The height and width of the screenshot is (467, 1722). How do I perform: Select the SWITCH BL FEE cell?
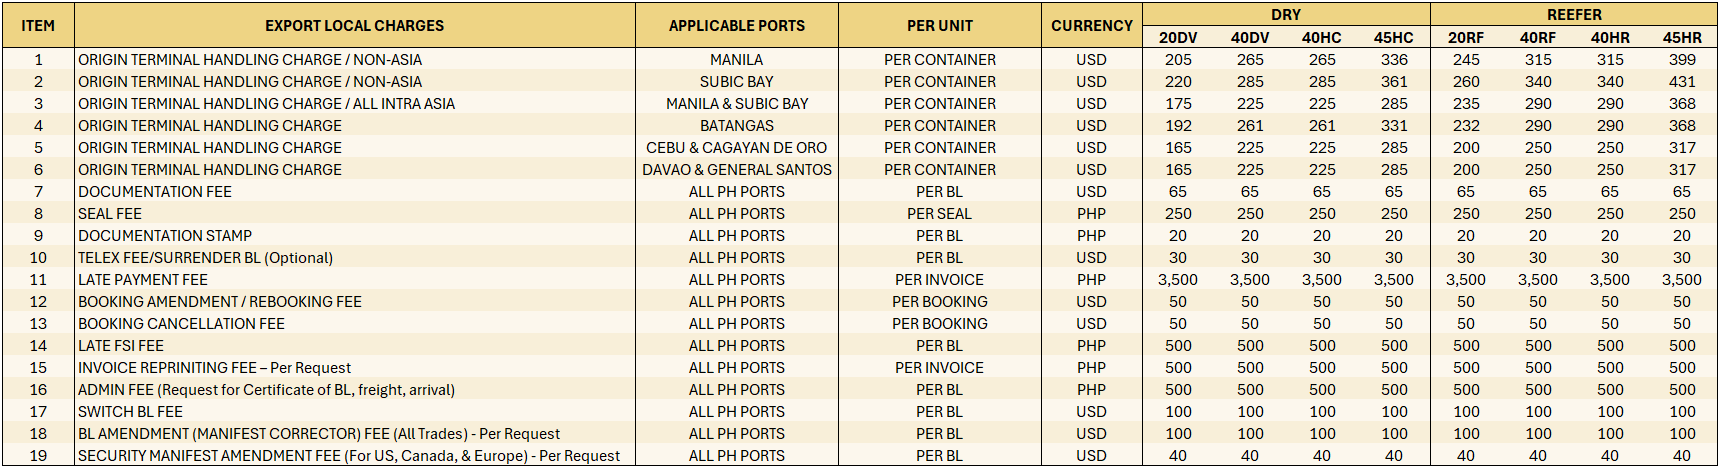tap(130, 412)
